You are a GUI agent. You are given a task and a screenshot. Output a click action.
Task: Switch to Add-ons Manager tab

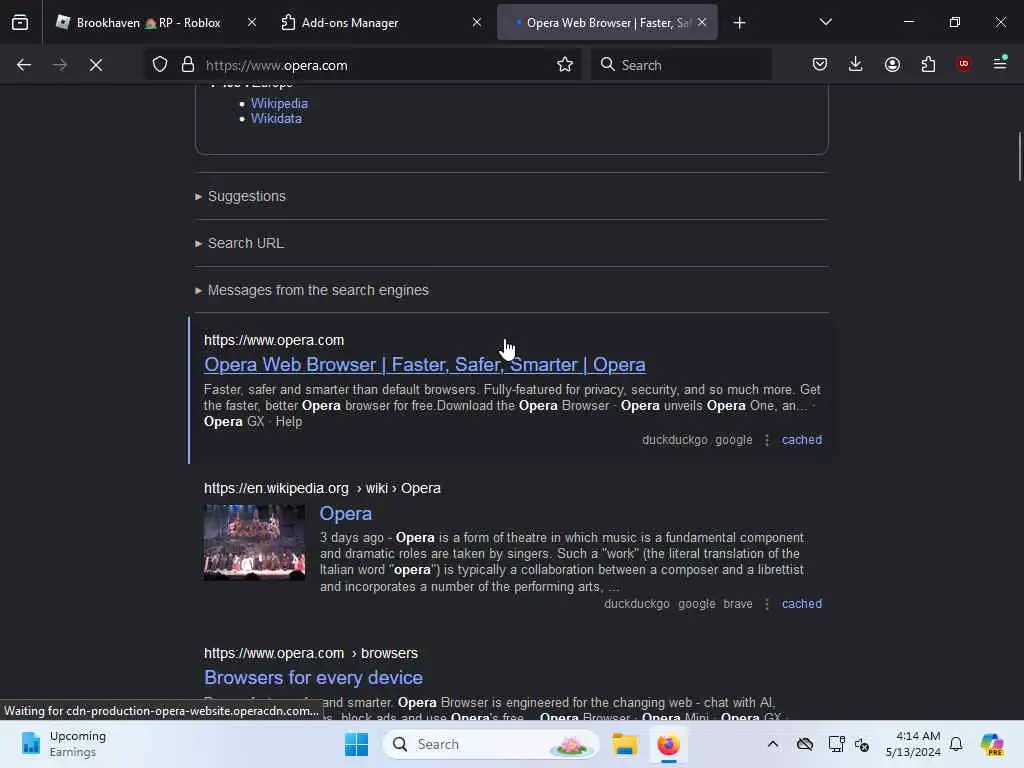[349, 23]
